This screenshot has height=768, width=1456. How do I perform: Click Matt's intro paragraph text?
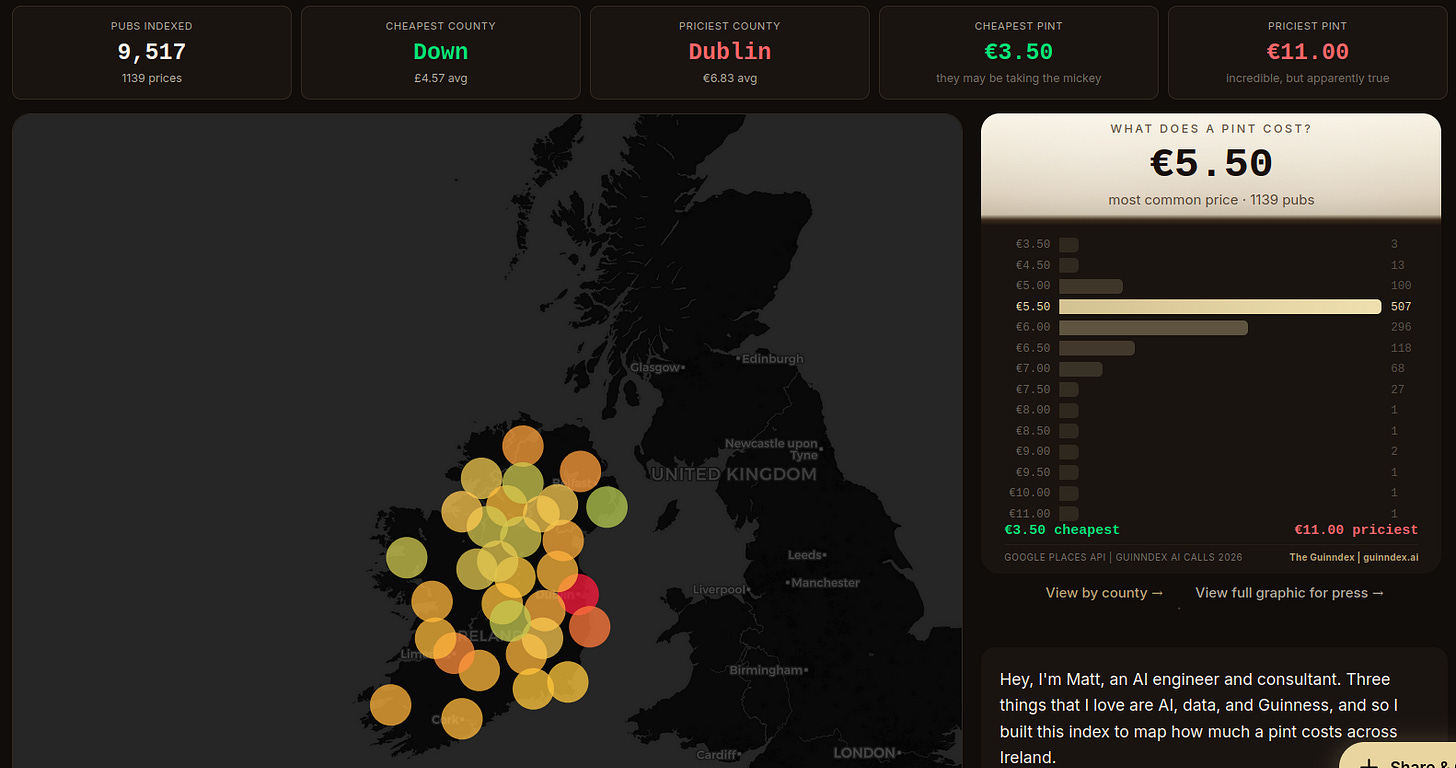(x=1200, y=718)
